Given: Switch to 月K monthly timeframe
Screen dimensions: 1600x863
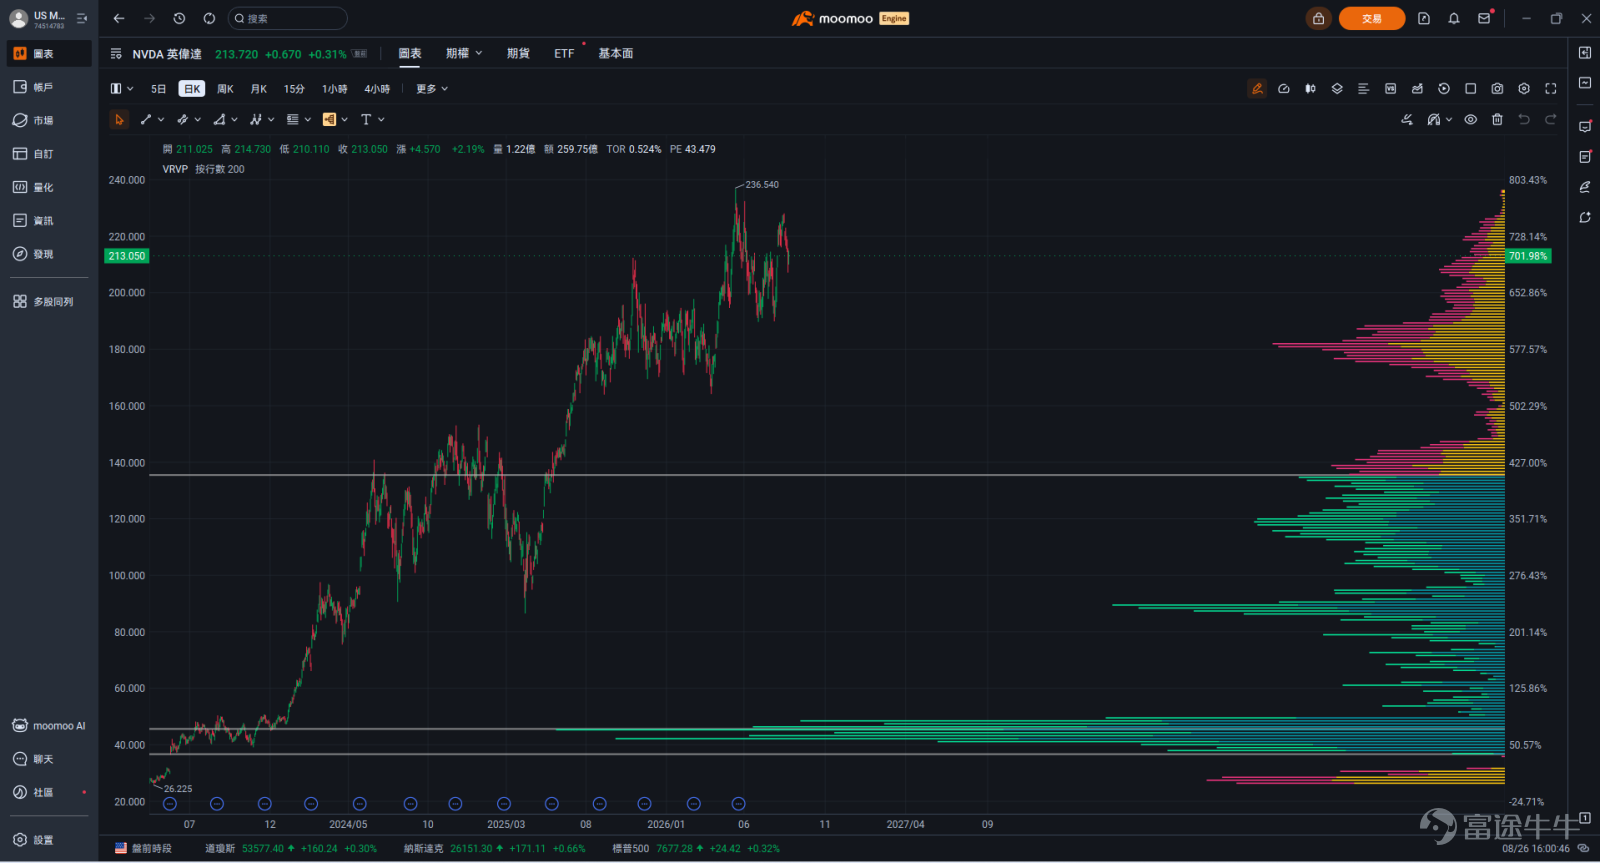Looking at the screenshot, I should 259,89.
